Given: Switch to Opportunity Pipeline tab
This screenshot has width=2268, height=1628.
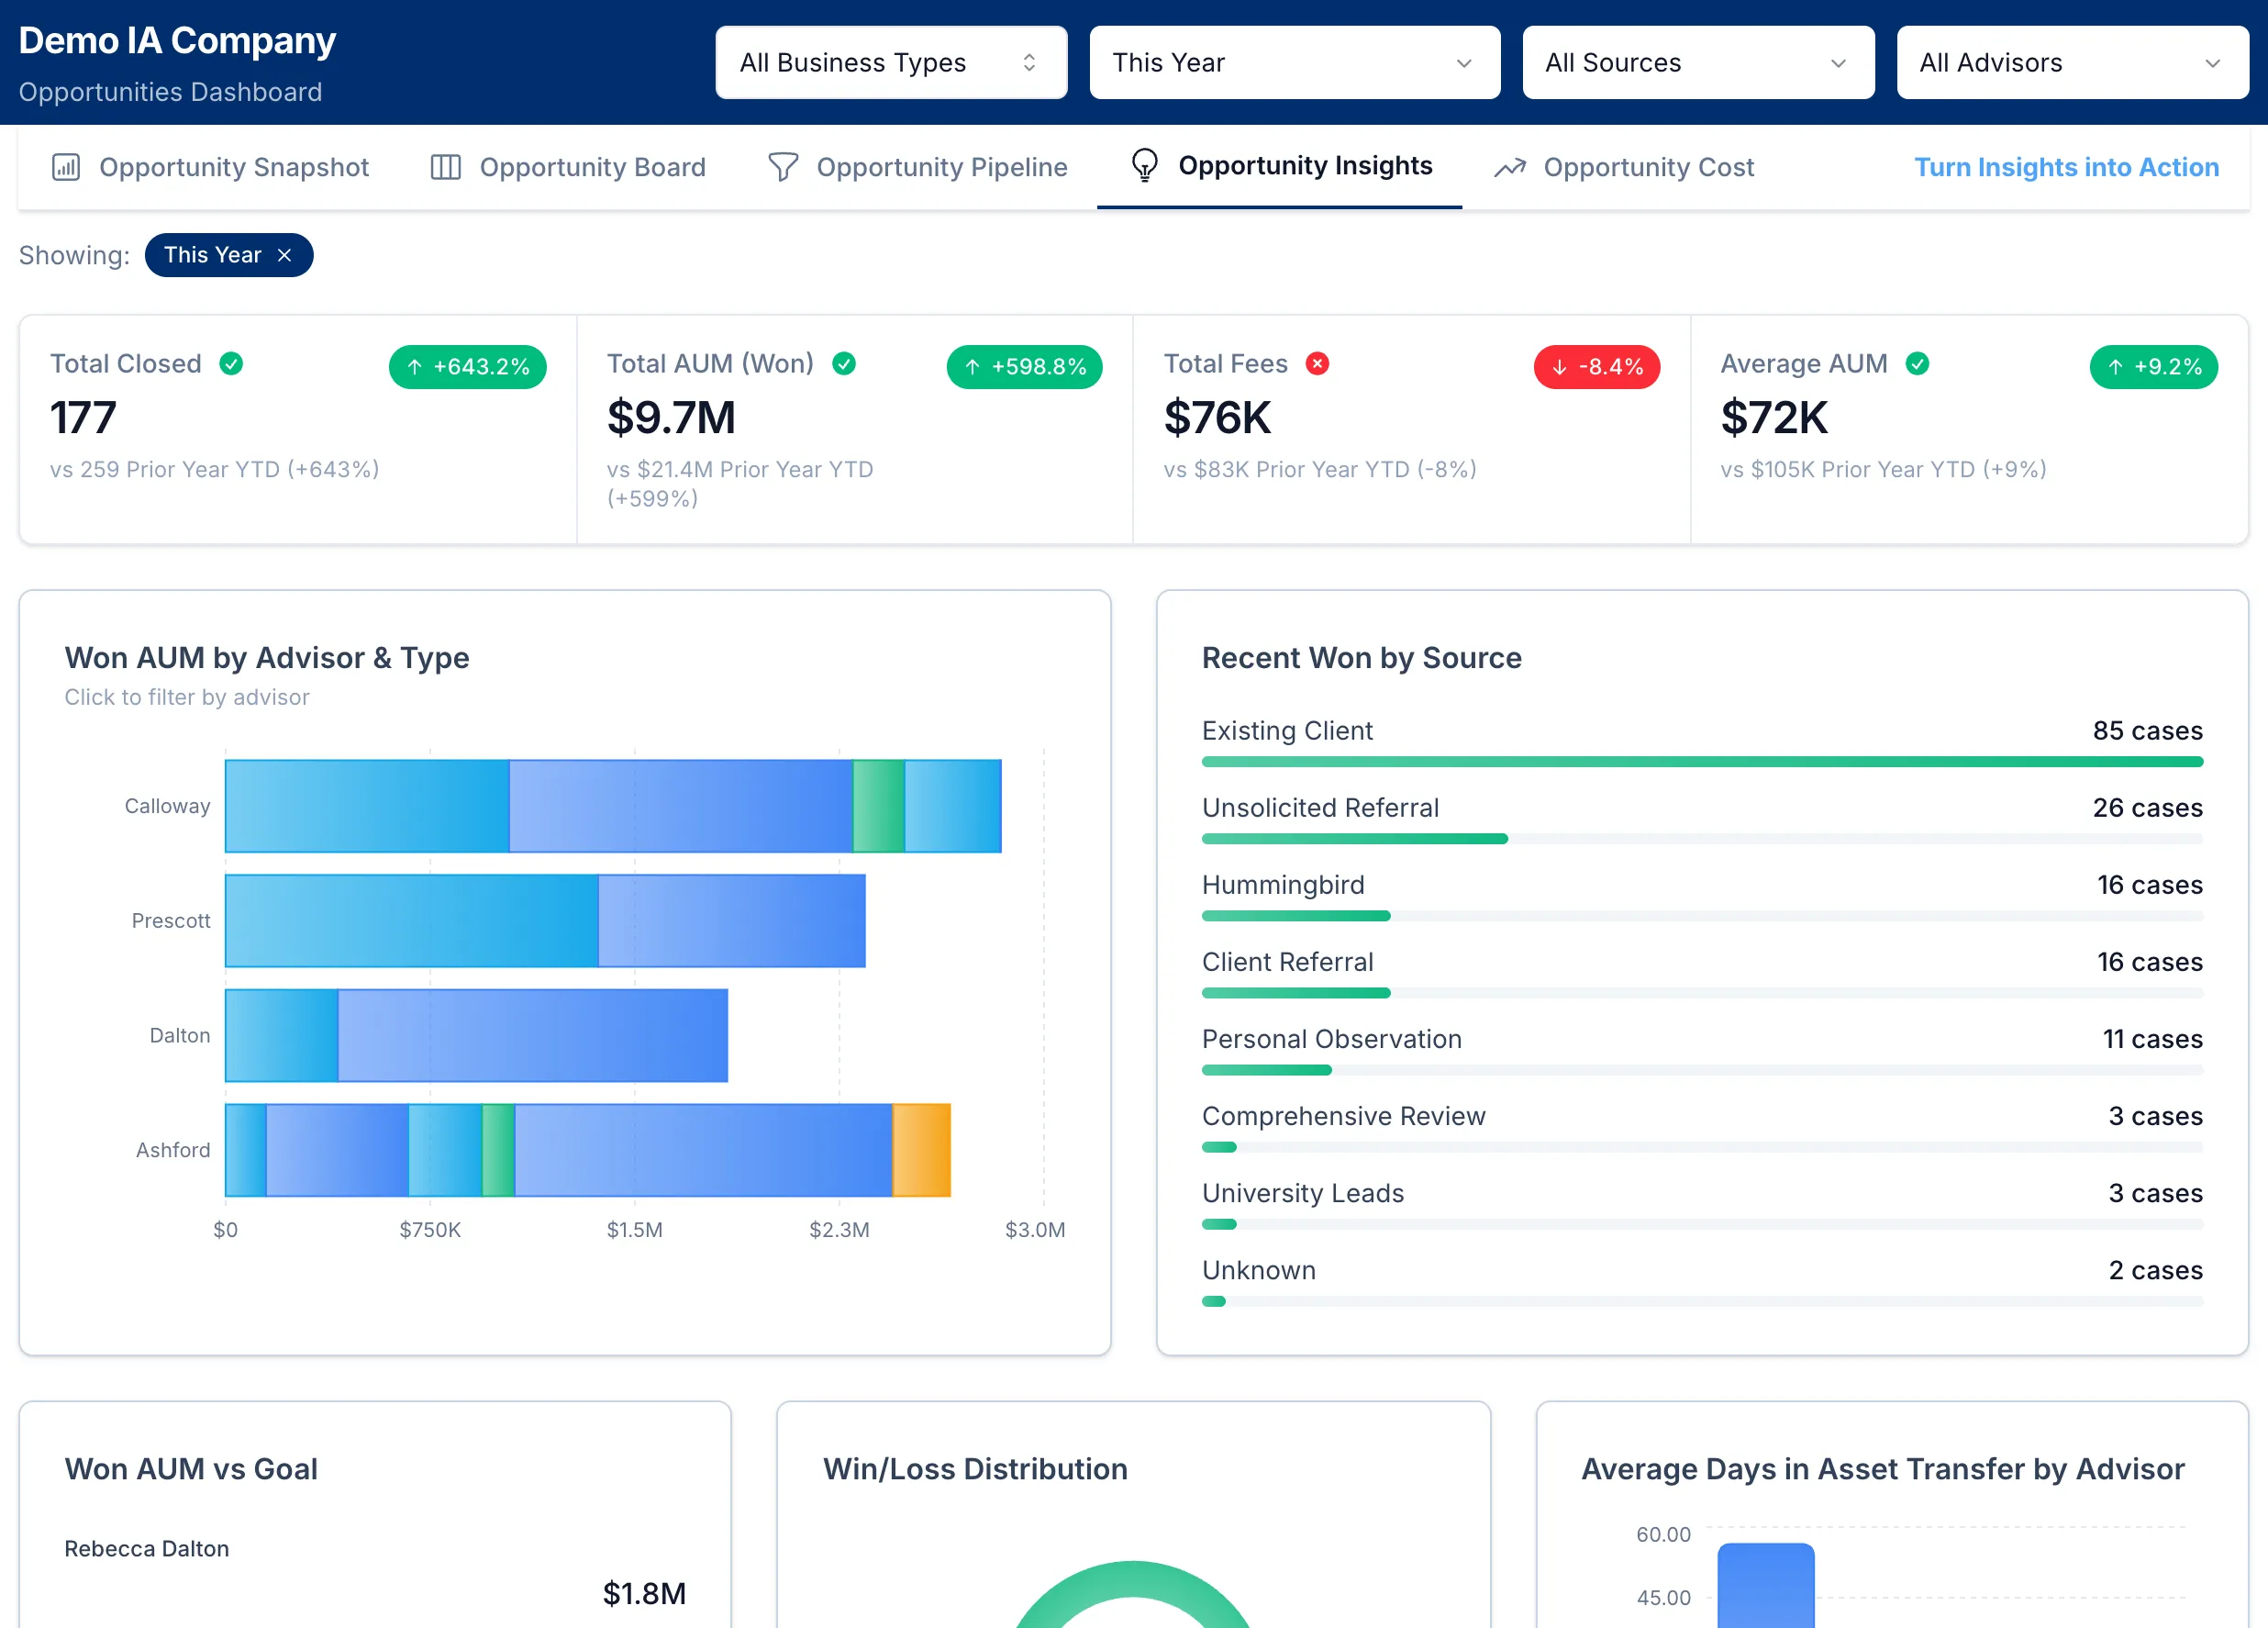Looking at the screenshot, I should click(x=917, y=167).
